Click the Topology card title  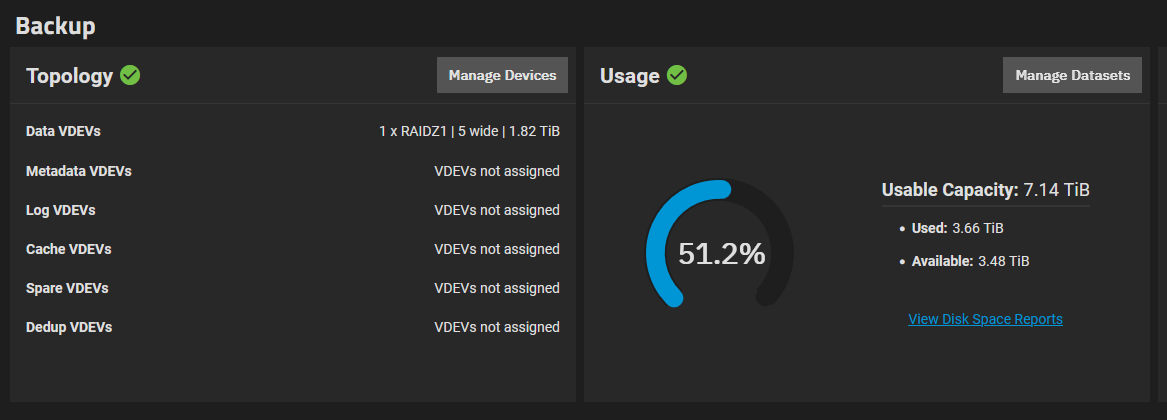tap(69, 76)
